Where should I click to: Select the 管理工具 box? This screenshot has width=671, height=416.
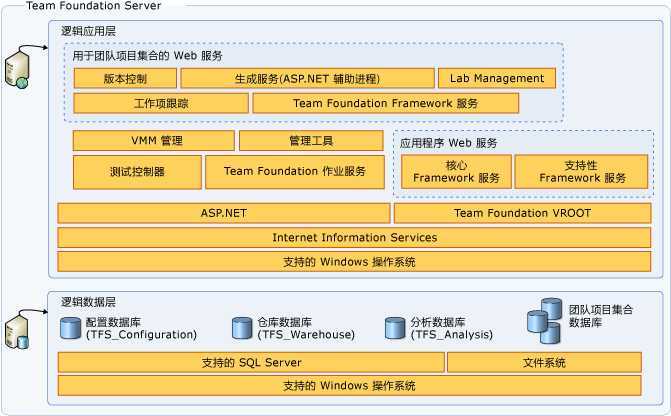click(x=311, y=141)
